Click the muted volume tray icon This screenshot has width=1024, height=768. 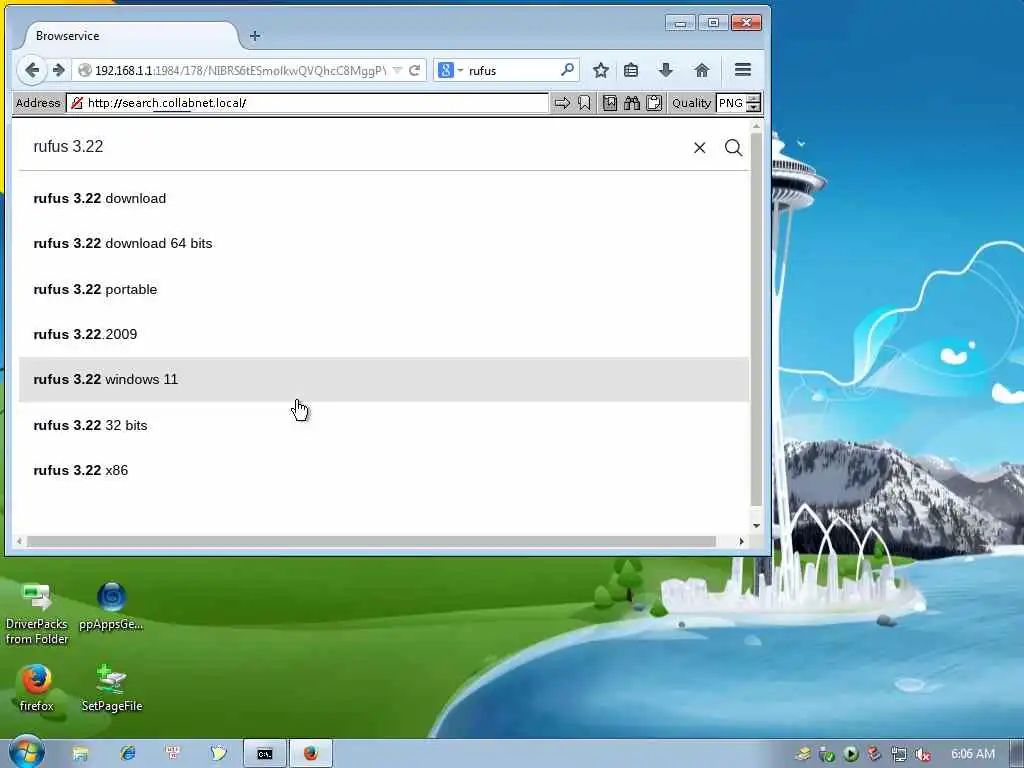tap(922, 754)
